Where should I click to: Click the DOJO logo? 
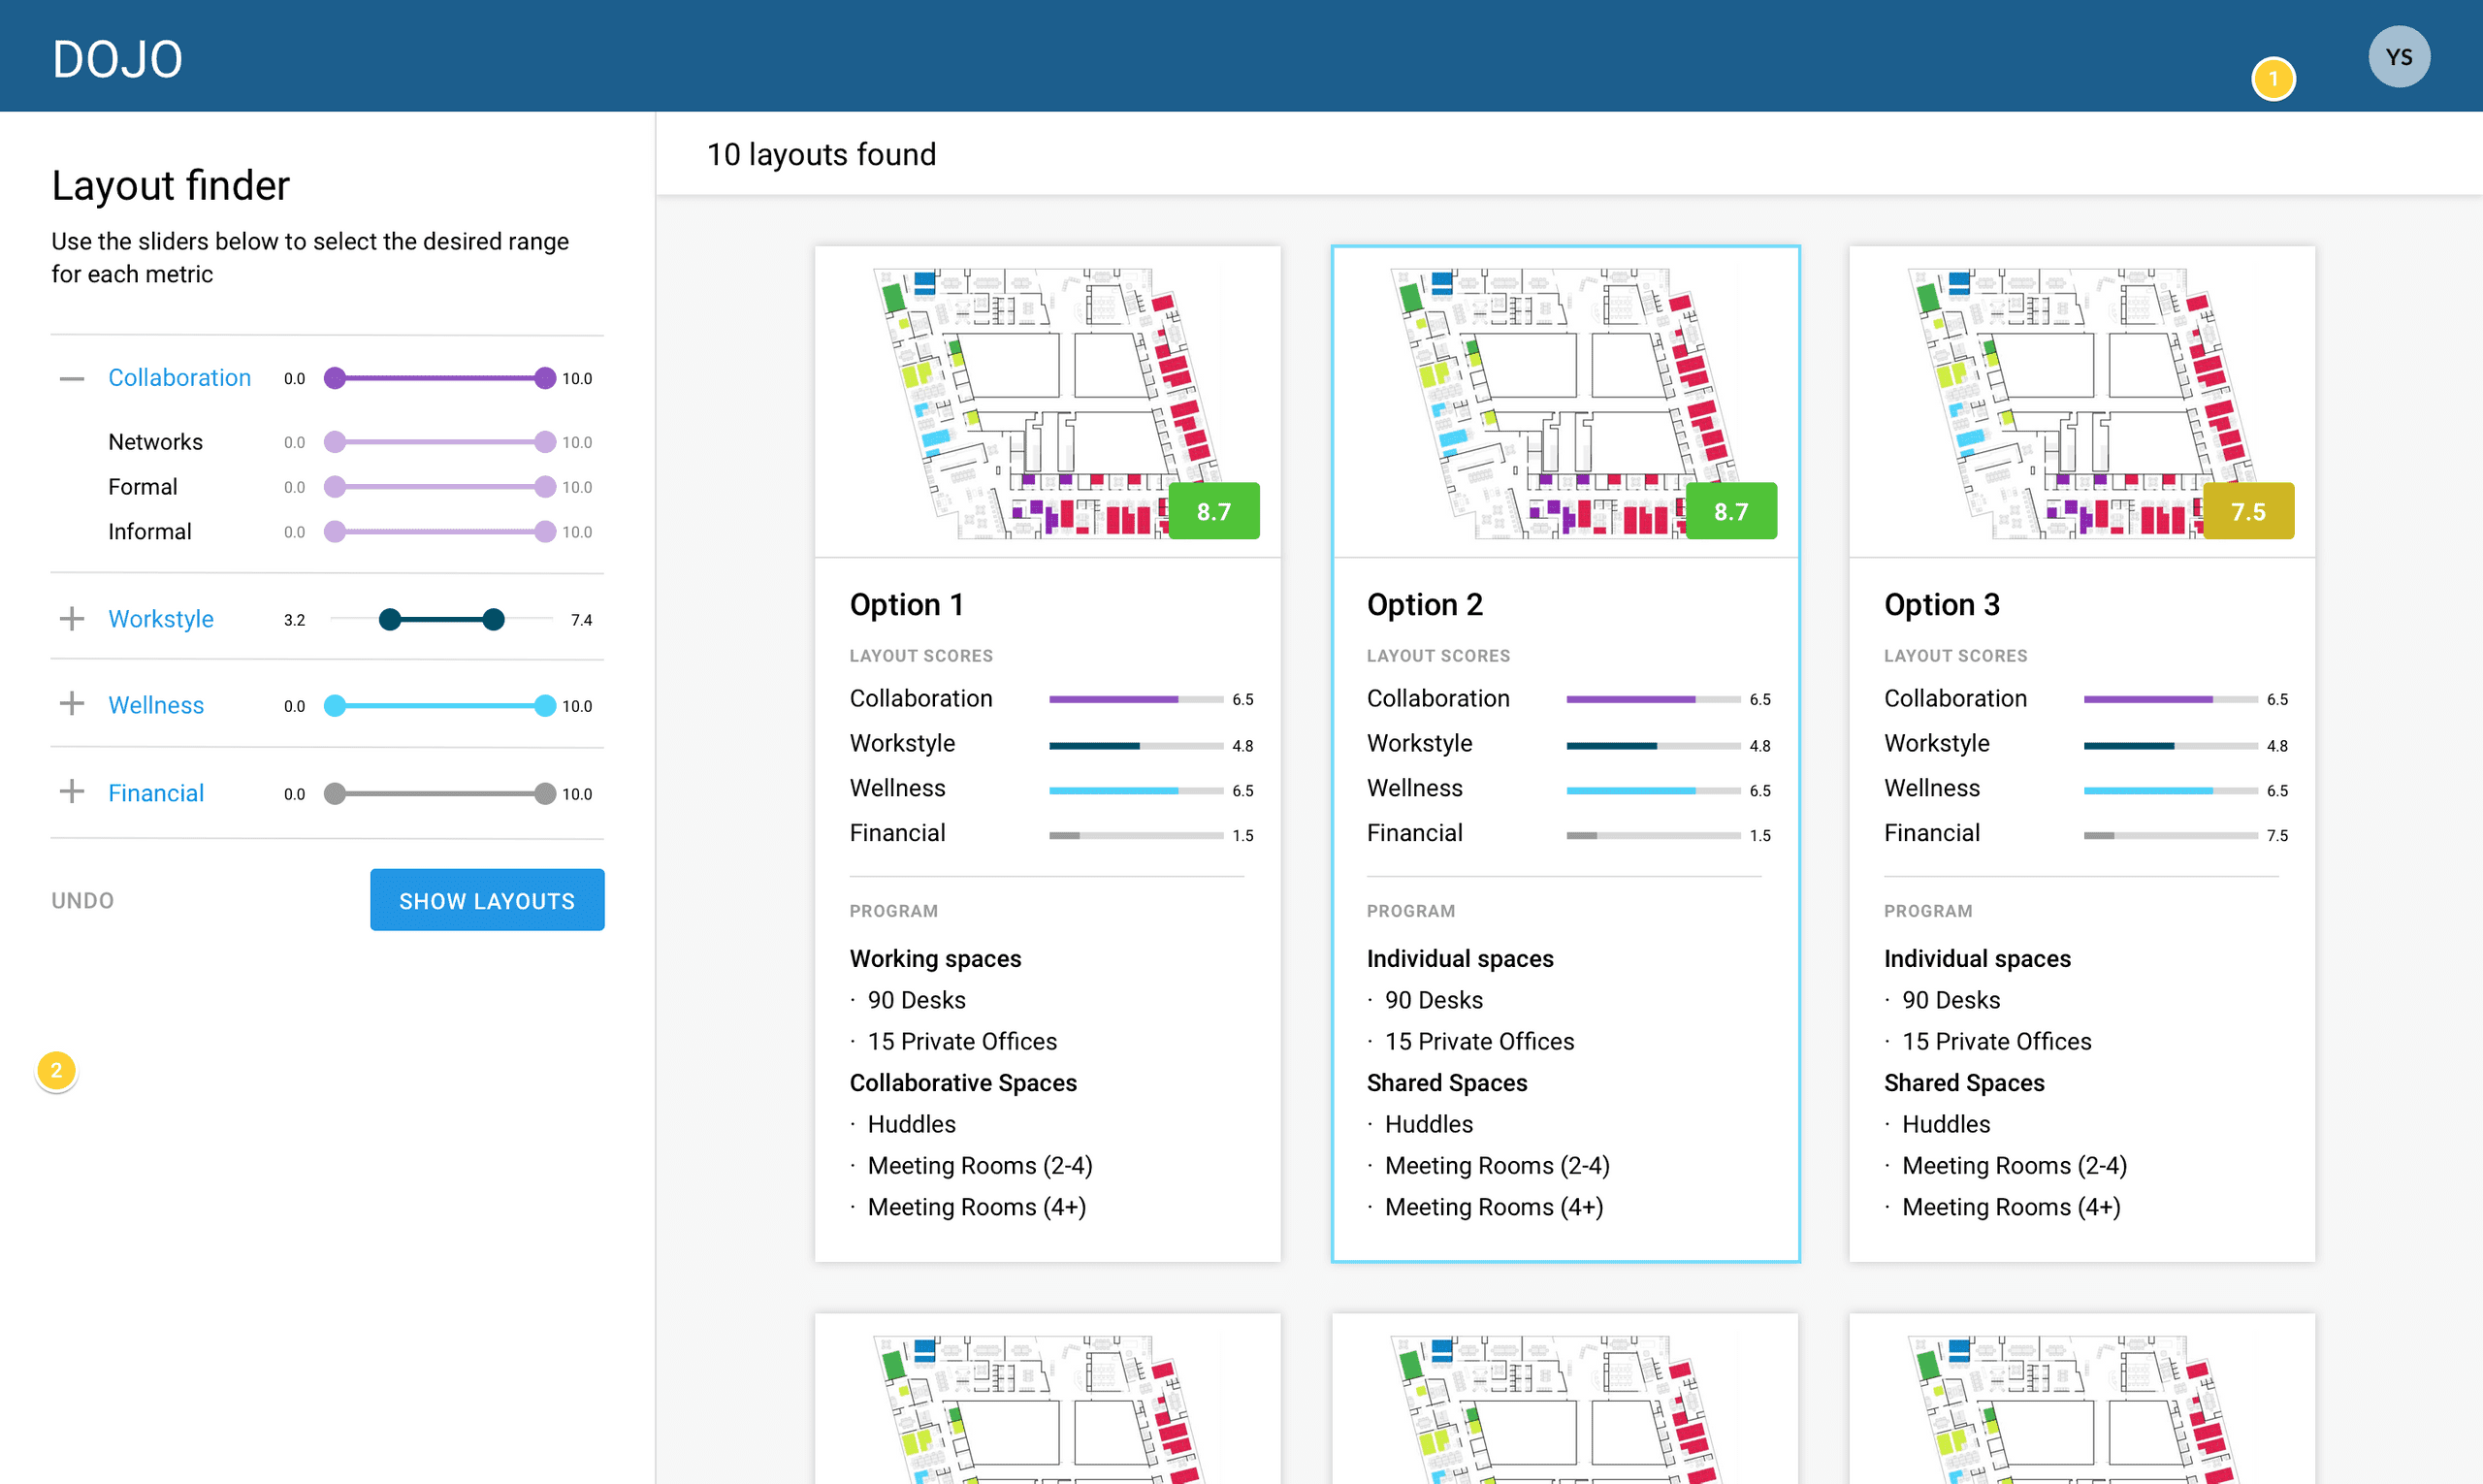click(x=117, y=59)
